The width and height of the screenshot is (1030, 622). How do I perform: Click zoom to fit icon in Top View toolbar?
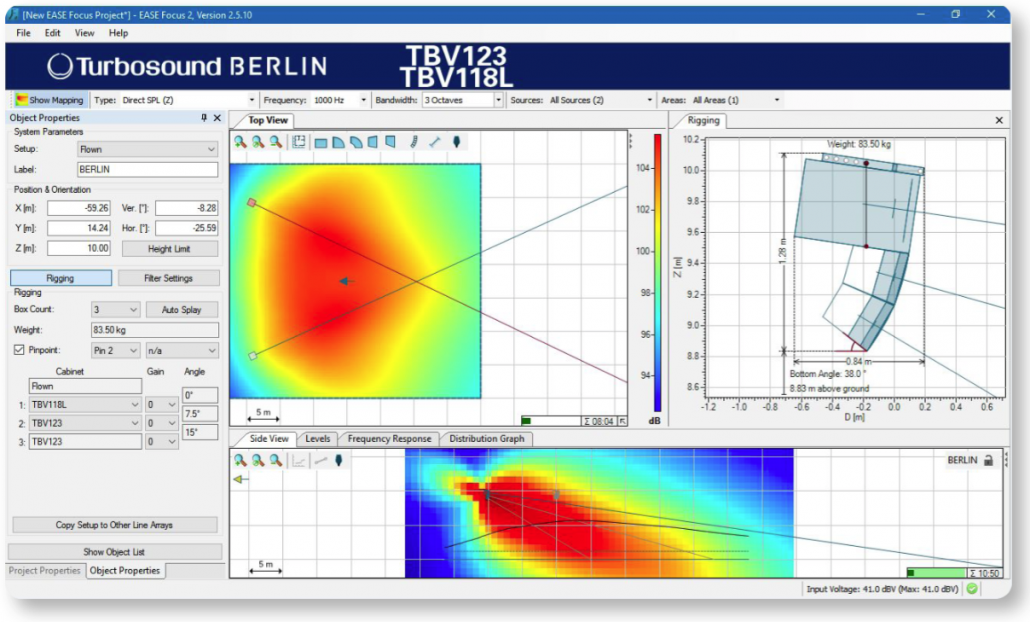(x=258, y=142)
